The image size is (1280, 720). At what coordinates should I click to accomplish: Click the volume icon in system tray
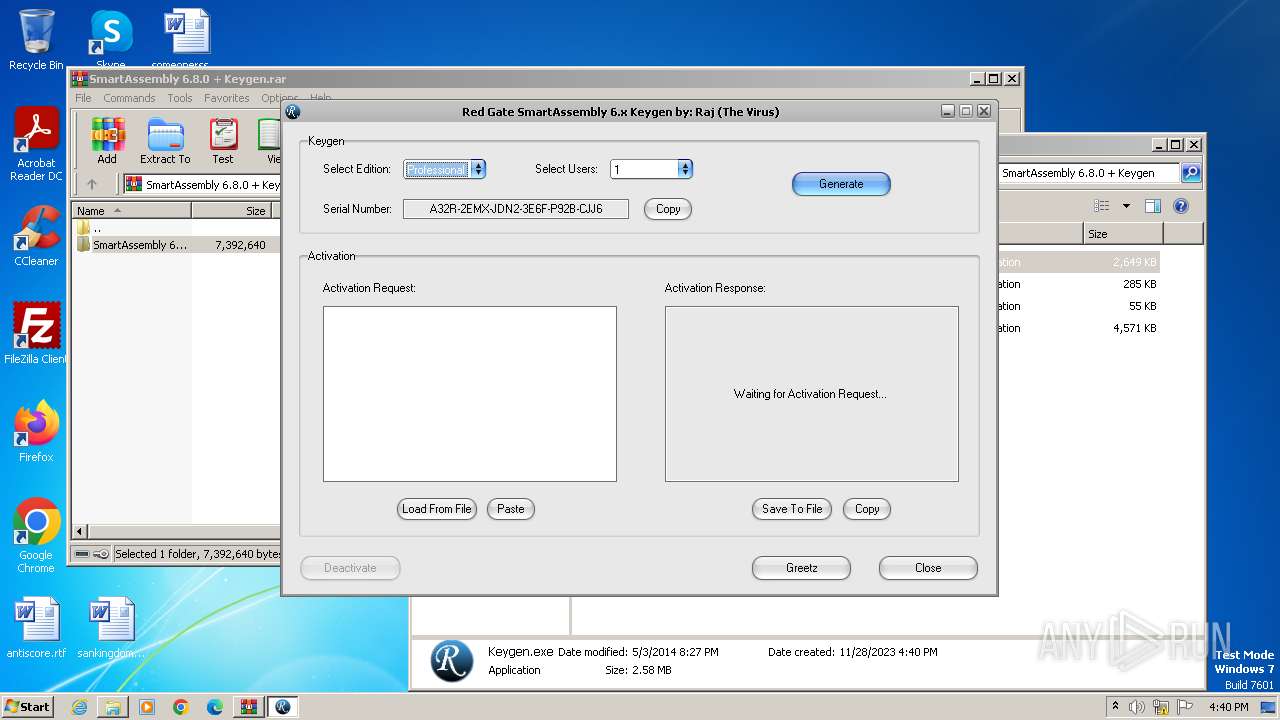(x=1138, y=707)
